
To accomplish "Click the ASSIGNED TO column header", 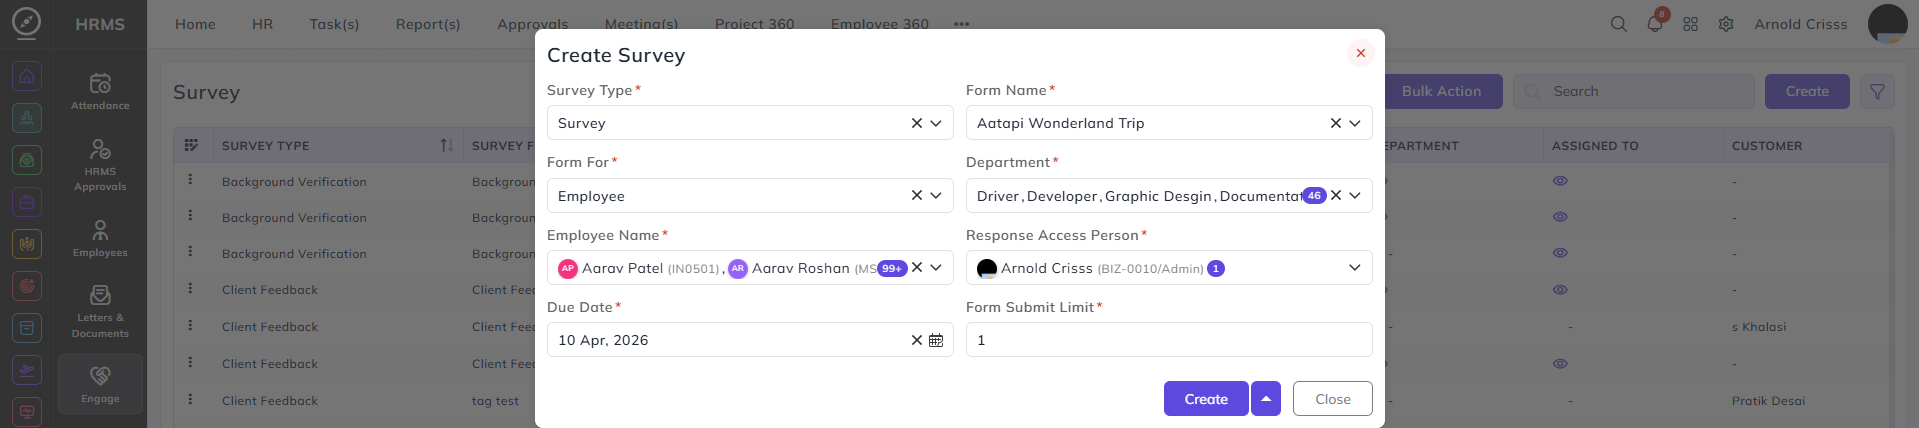I will tap(1595, 145).
